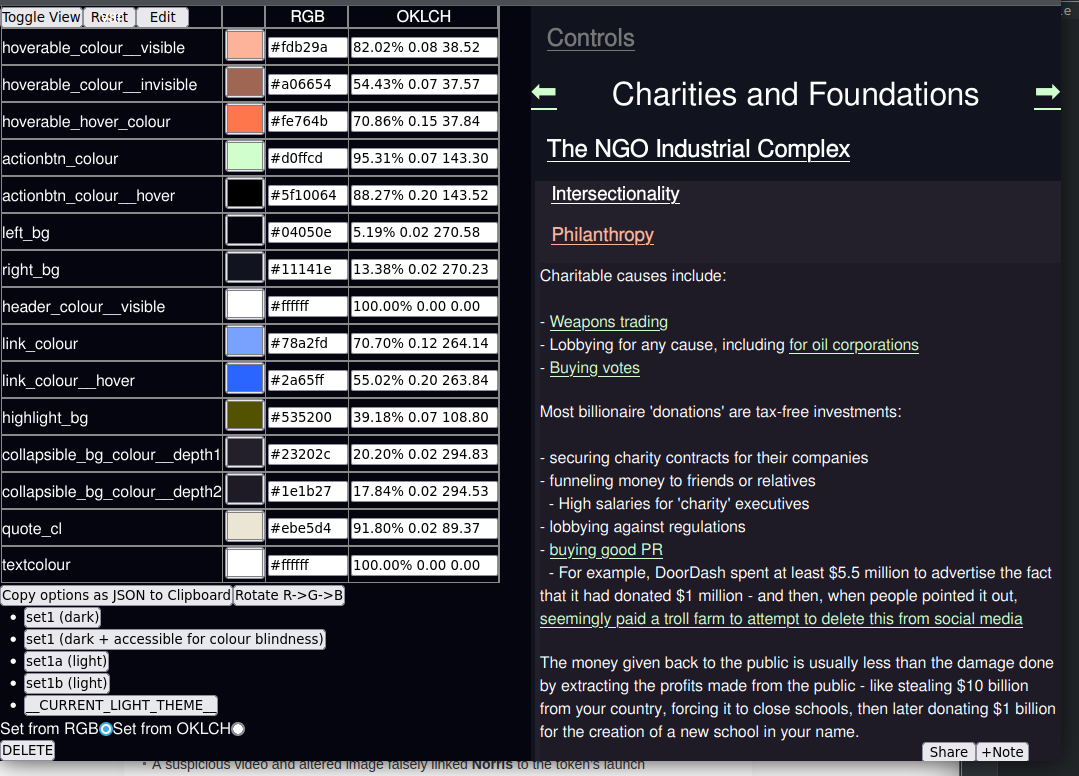Click the Share button
This screenshot has width=1079, height=776.
click(948, 752)
